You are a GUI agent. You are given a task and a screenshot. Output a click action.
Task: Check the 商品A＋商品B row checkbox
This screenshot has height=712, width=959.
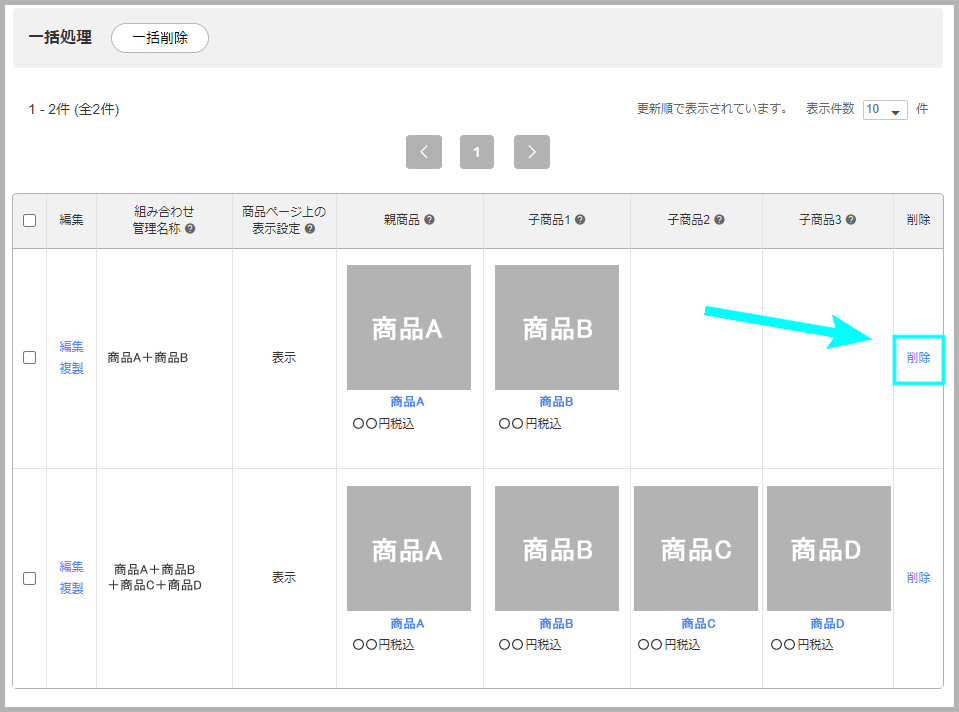coord(29,357)
